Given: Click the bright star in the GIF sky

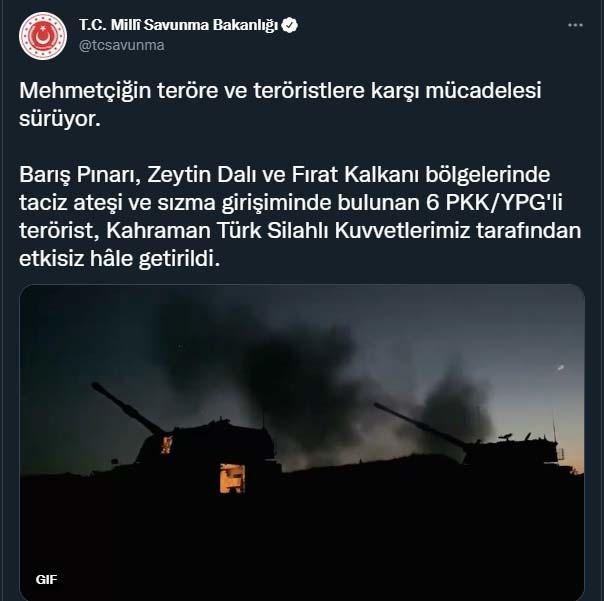Looking at the screenshot, I should click(561, 368).
